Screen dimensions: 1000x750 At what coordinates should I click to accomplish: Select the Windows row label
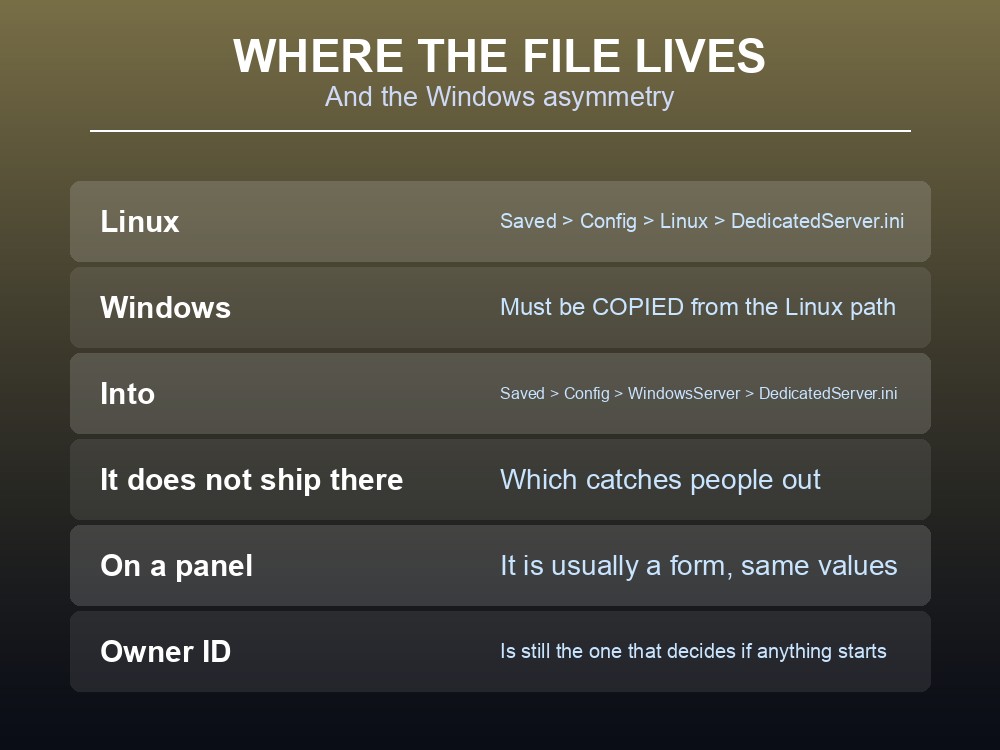(165, 307)
